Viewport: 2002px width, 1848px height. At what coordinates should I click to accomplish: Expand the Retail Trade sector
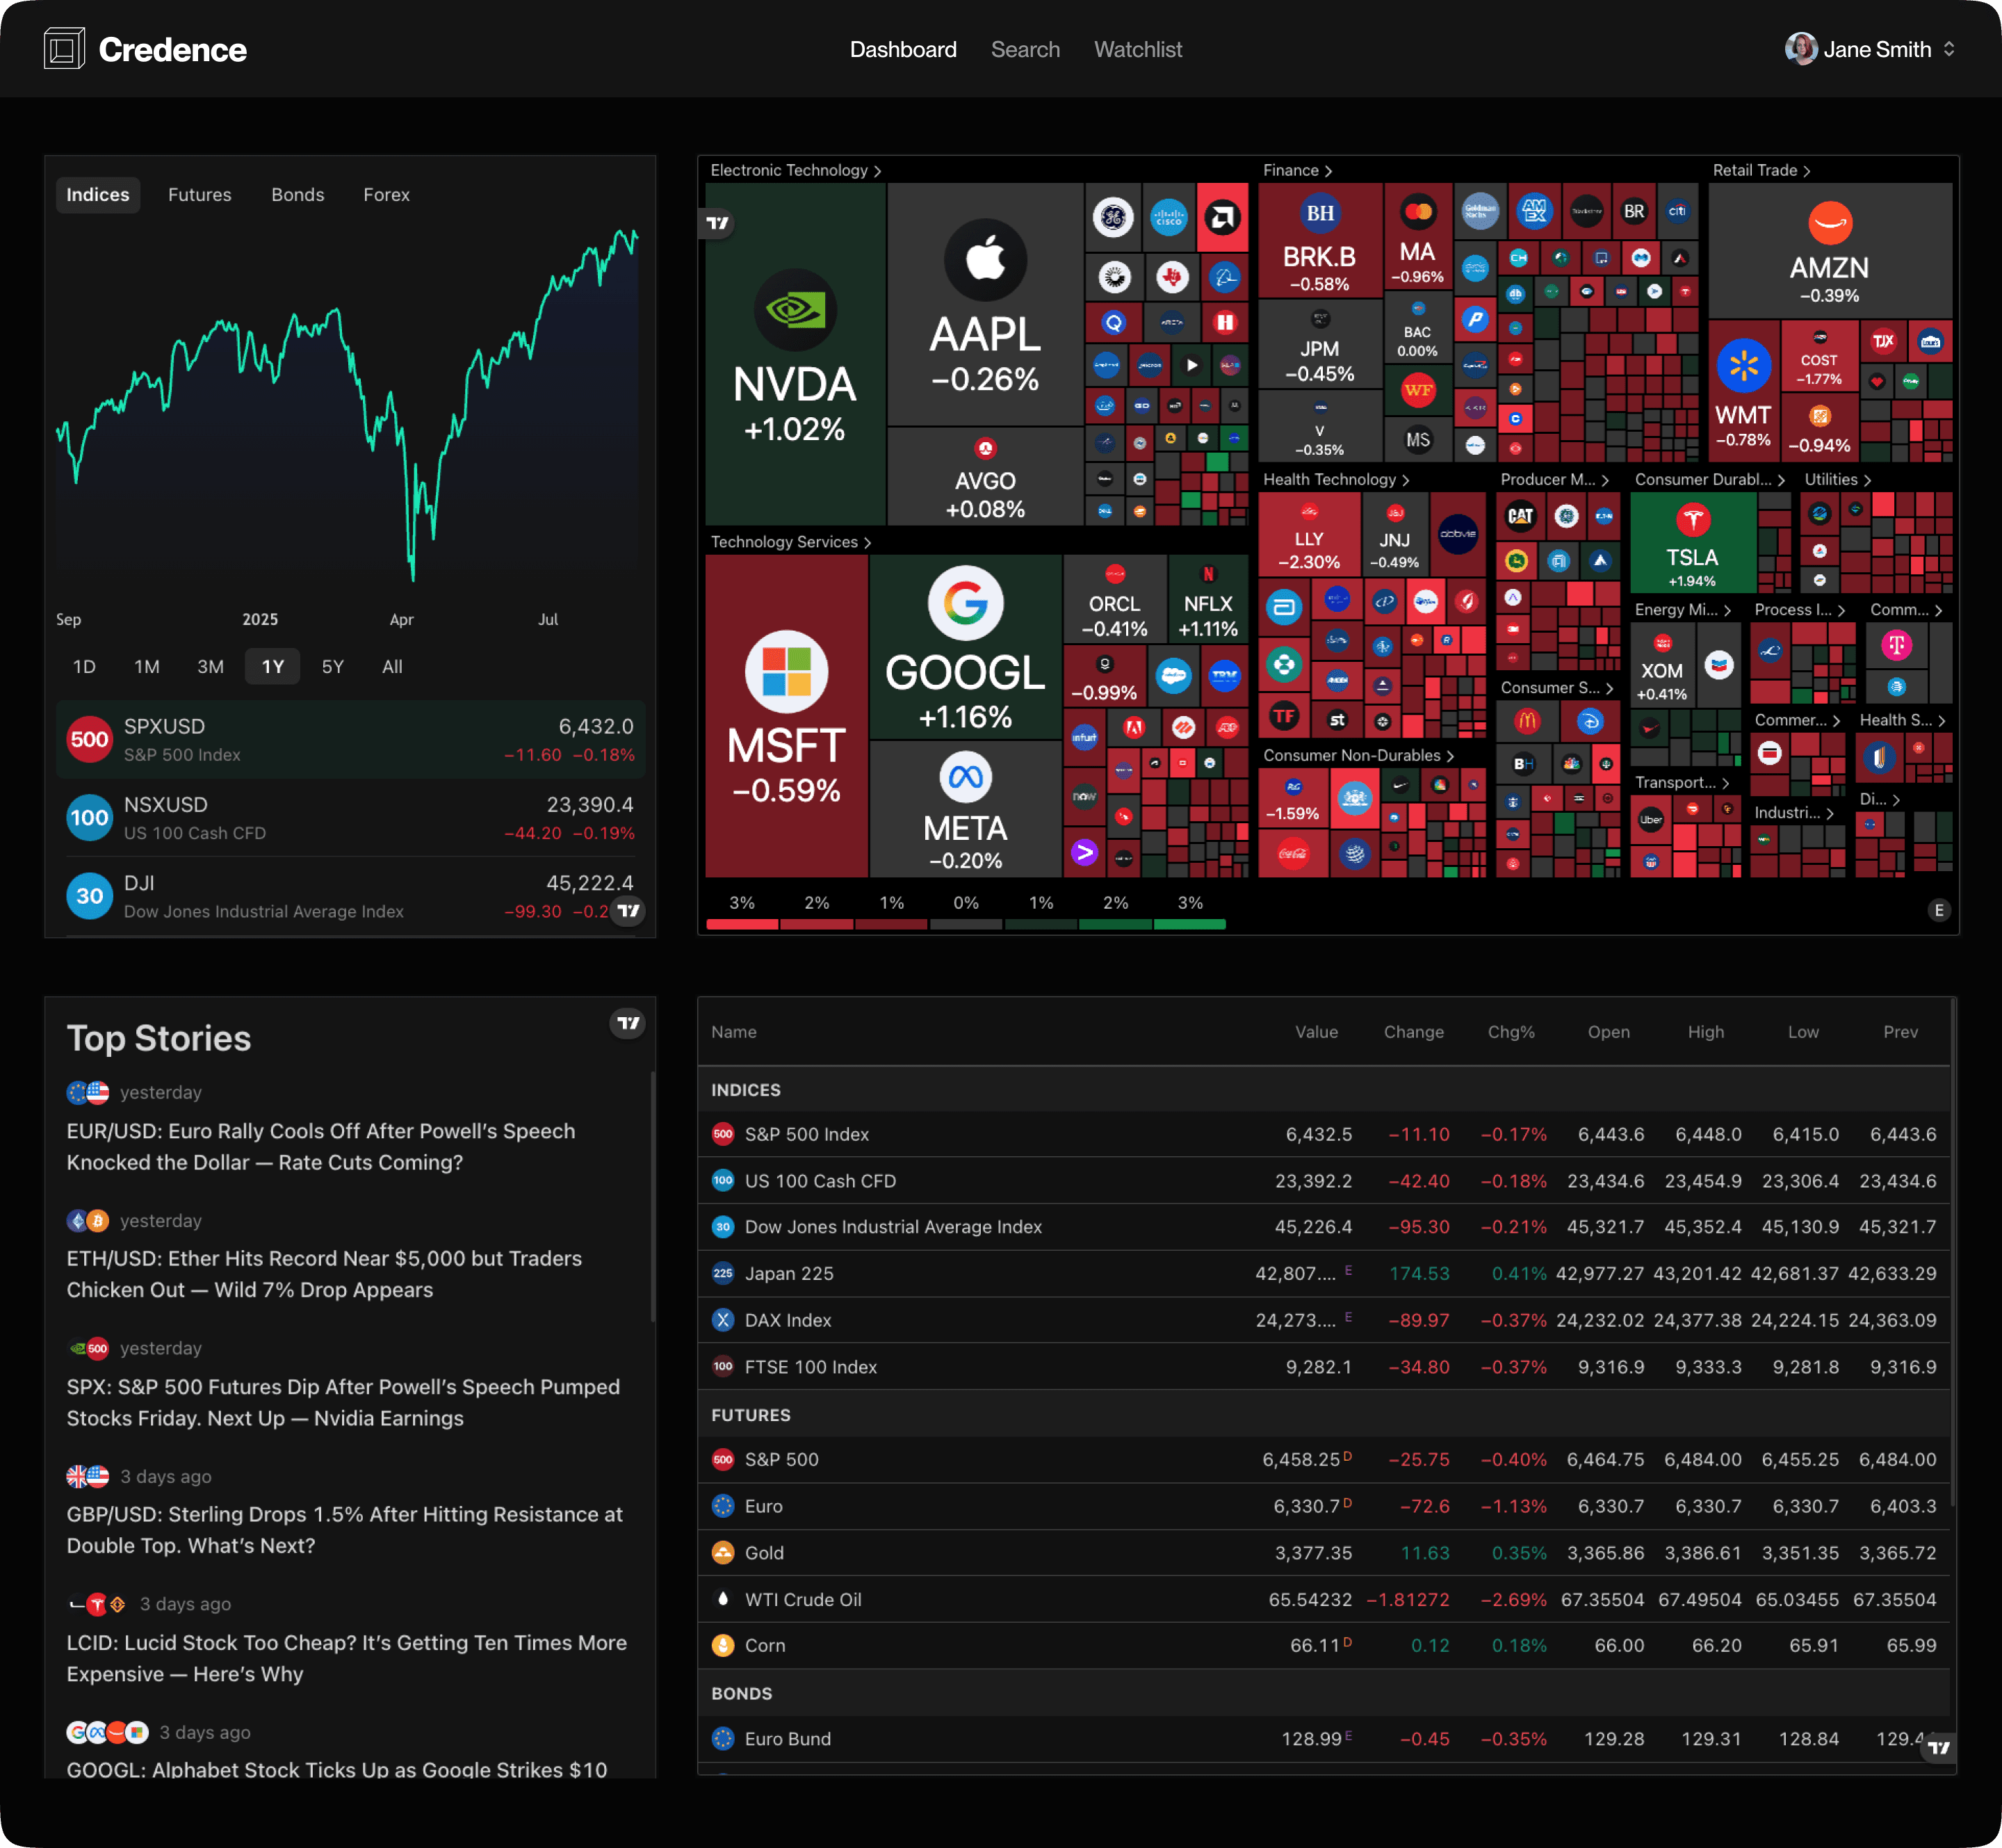tap(1762, 171)
